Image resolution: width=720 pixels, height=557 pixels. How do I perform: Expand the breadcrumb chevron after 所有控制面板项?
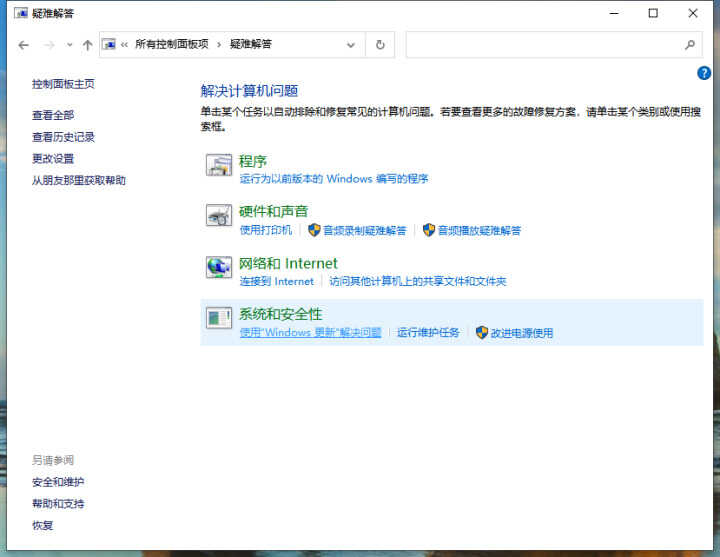point(219,45)
